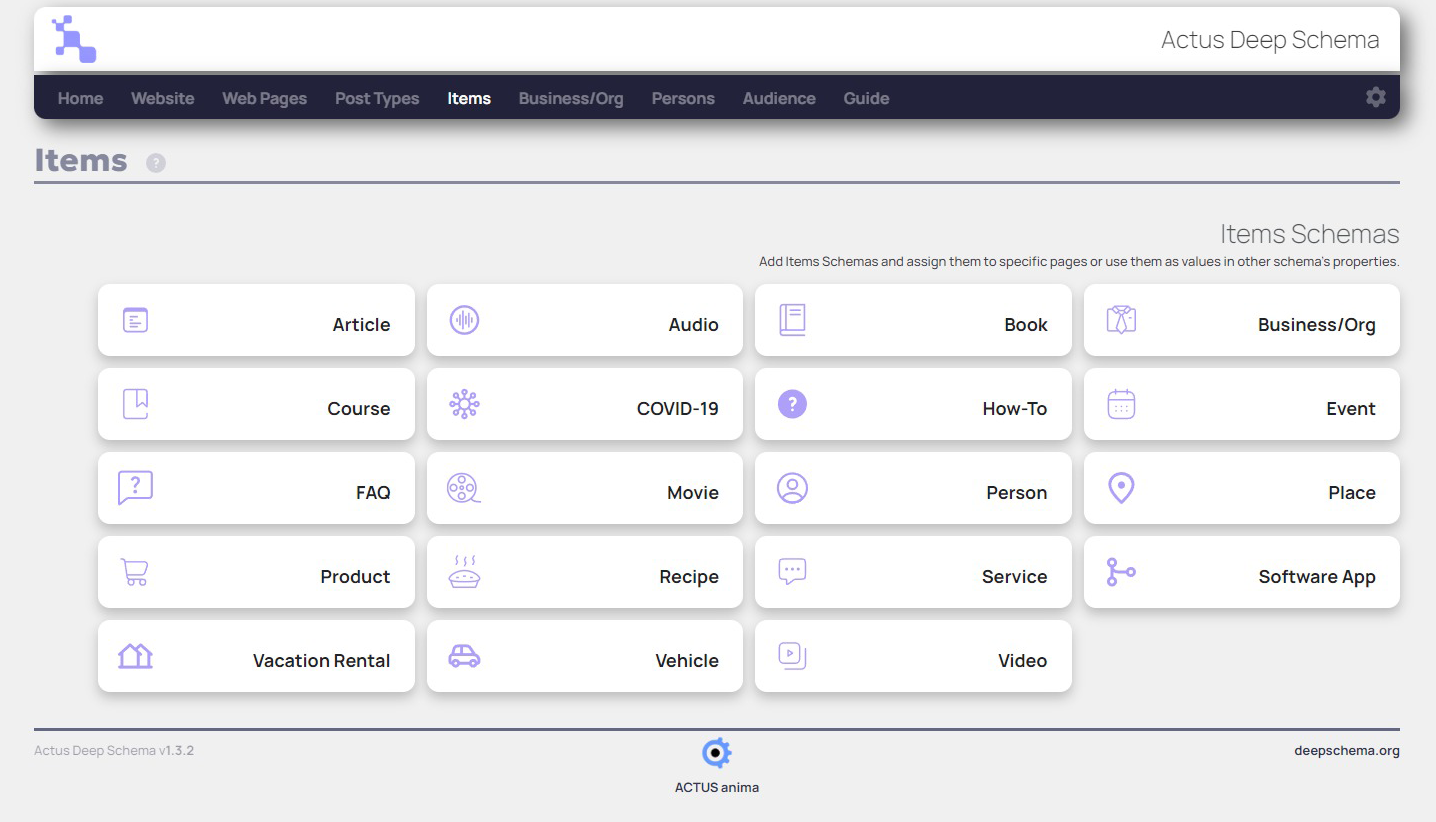The image size is (1436, 822).
Task: Click the Vehicle car icon
Action: pos(464,656)
